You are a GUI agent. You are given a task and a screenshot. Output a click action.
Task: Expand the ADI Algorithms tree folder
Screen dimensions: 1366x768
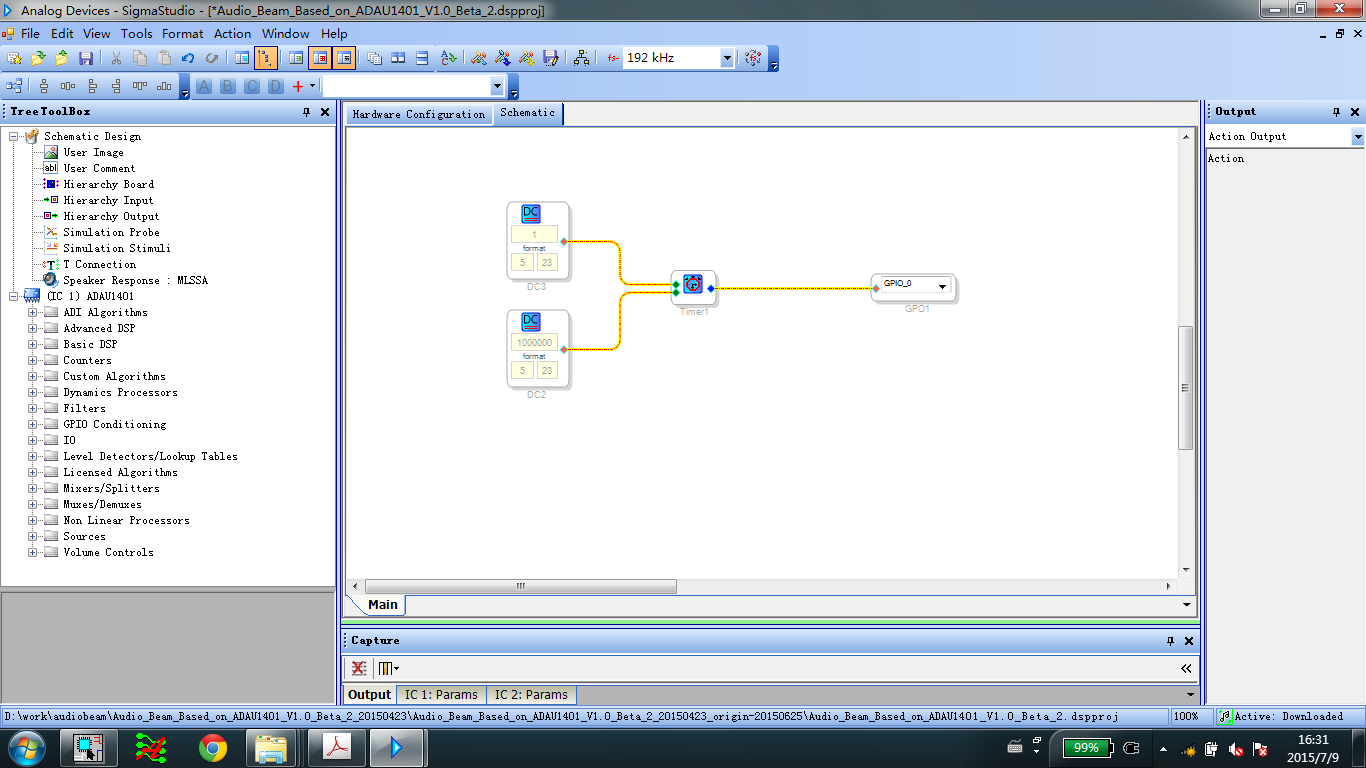click(32, 312)
